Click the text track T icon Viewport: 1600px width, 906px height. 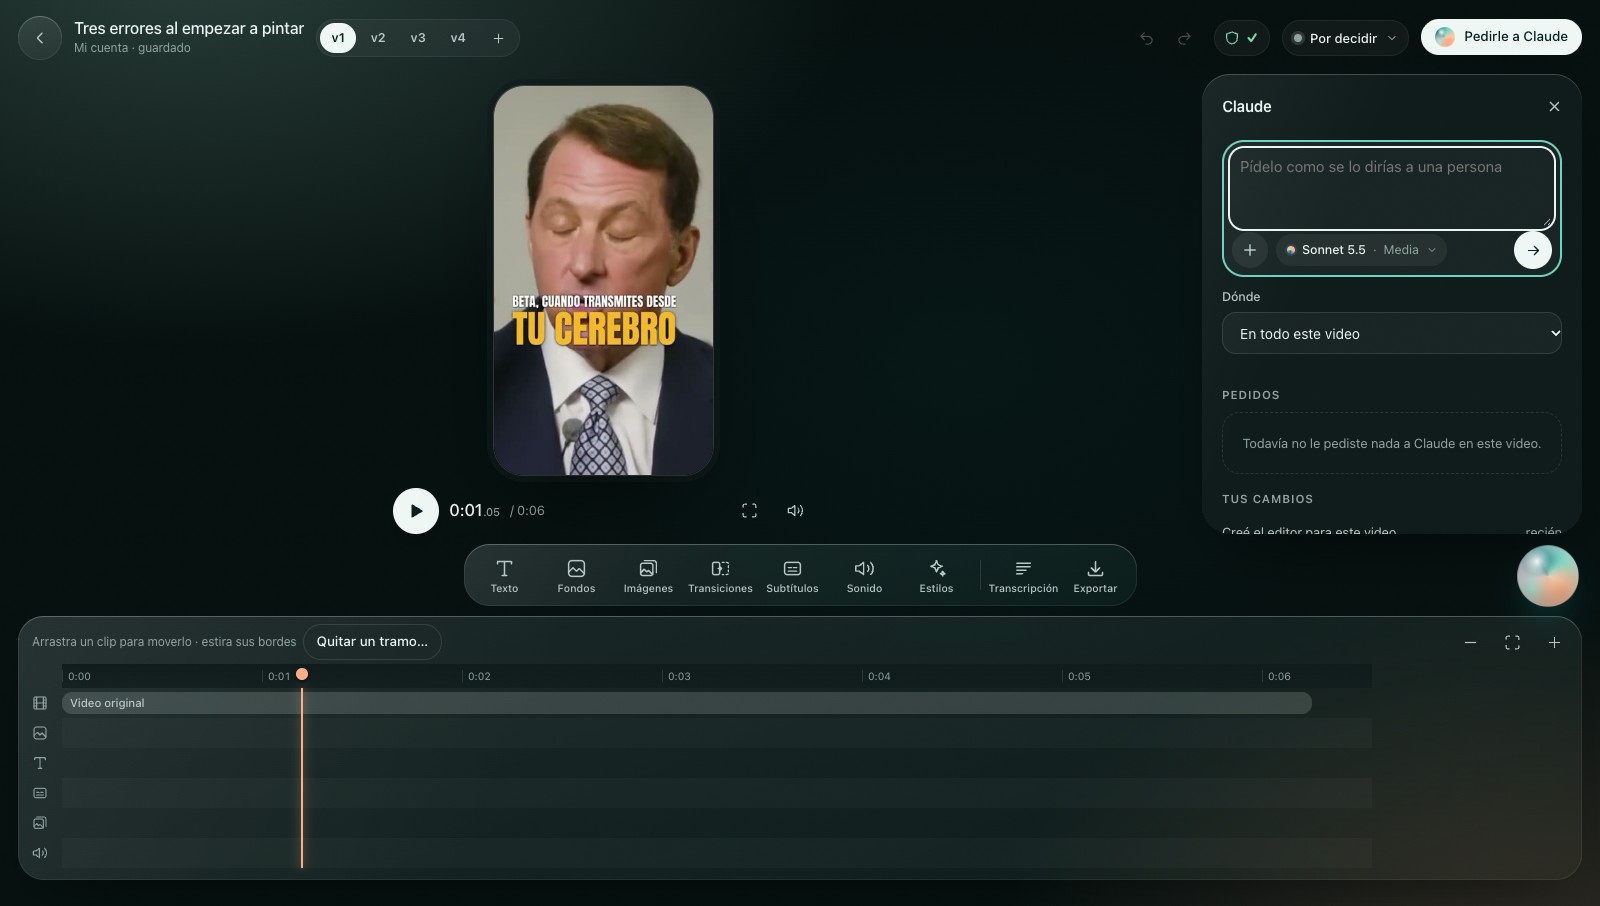pyautogui.click(x=40, y=763)
